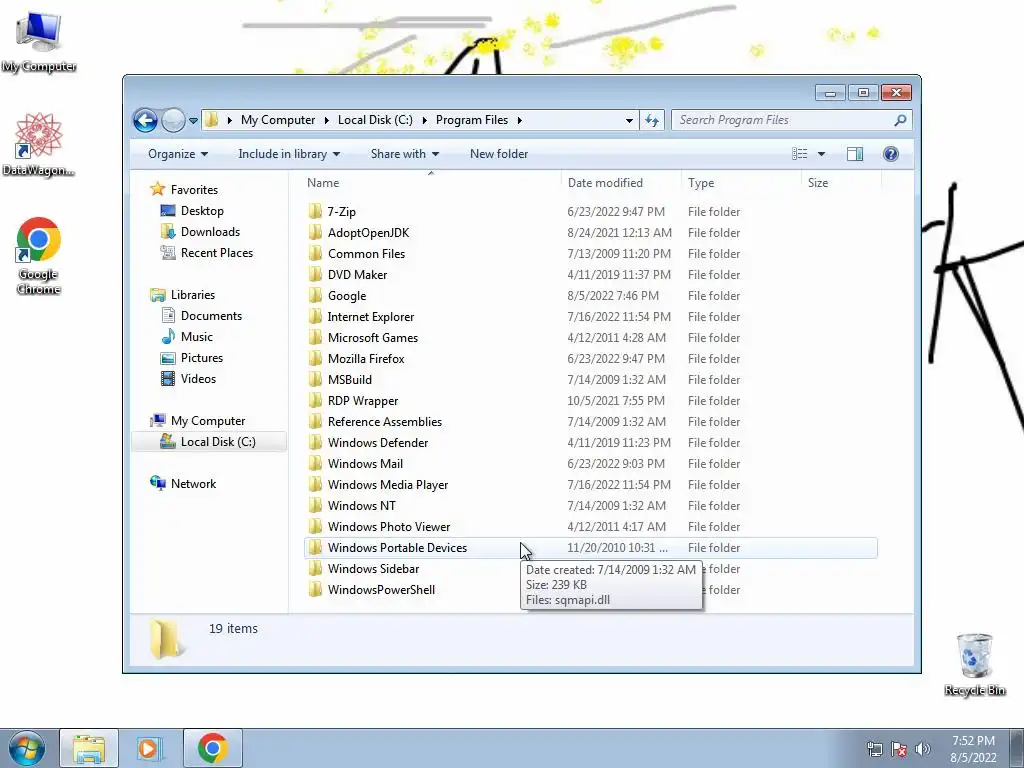1024x768 pixels.
Task: Select the Microsoft Games folder icon
Action: (315, 337)
